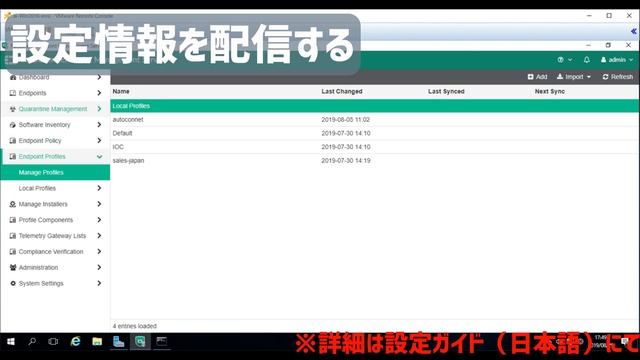
Task: Expand the Compliance Verification chevron
Action: click(x=99, y=252)
